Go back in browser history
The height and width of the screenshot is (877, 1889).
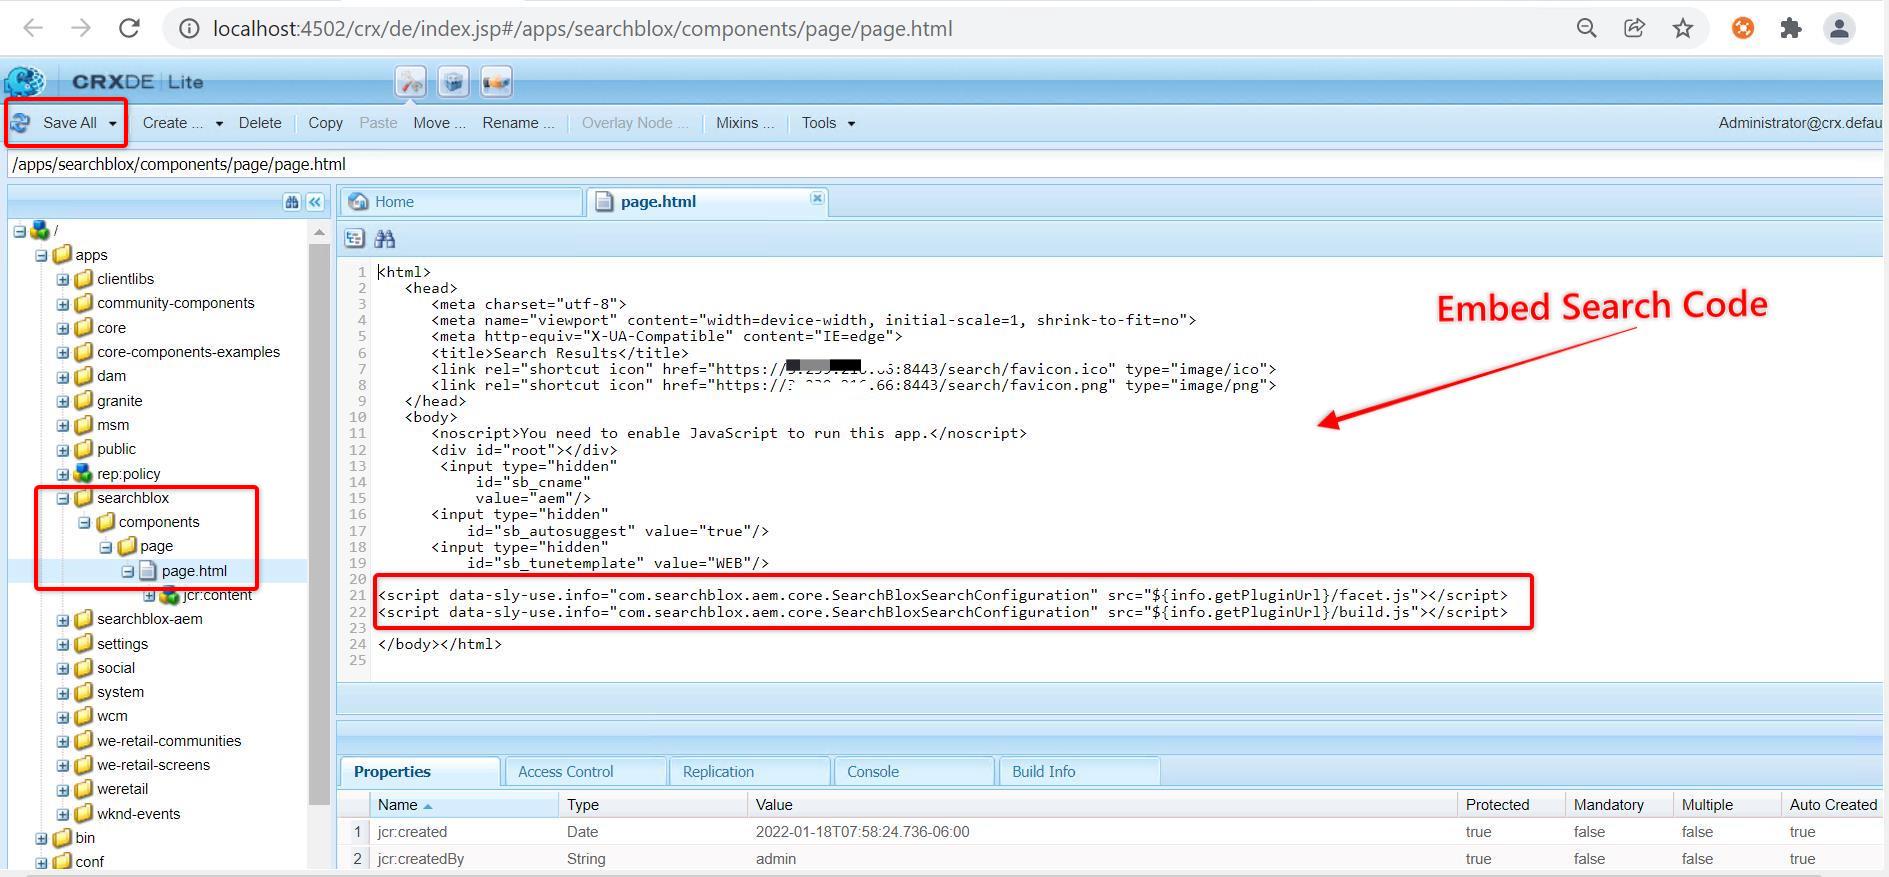click(x=33, y=29)
